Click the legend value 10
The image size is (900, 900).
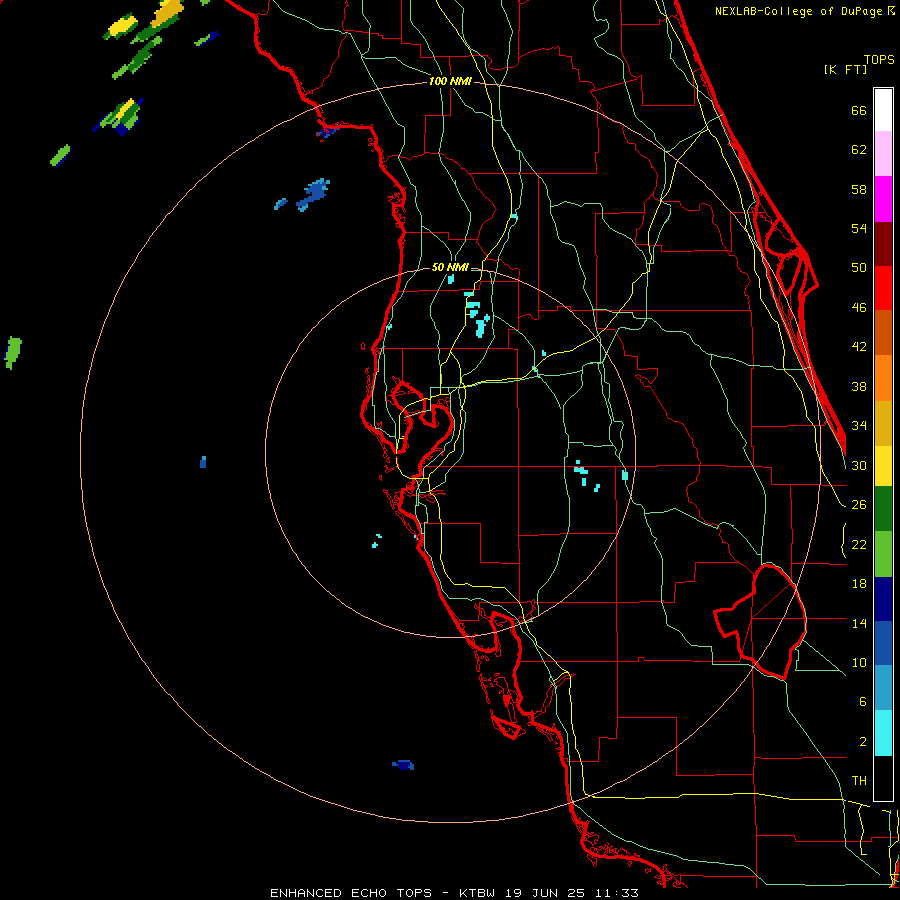click(859, 663)
